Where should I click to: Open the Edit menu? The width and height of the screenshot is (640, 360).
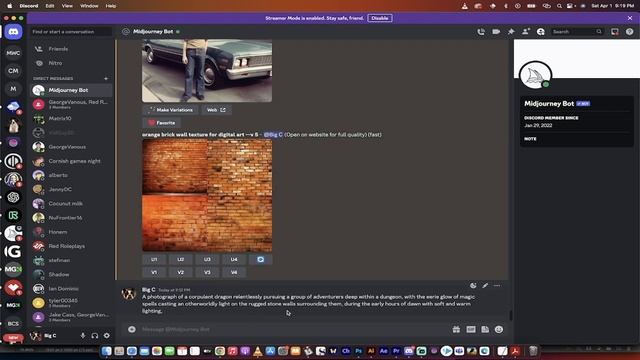tap(50, 6)
